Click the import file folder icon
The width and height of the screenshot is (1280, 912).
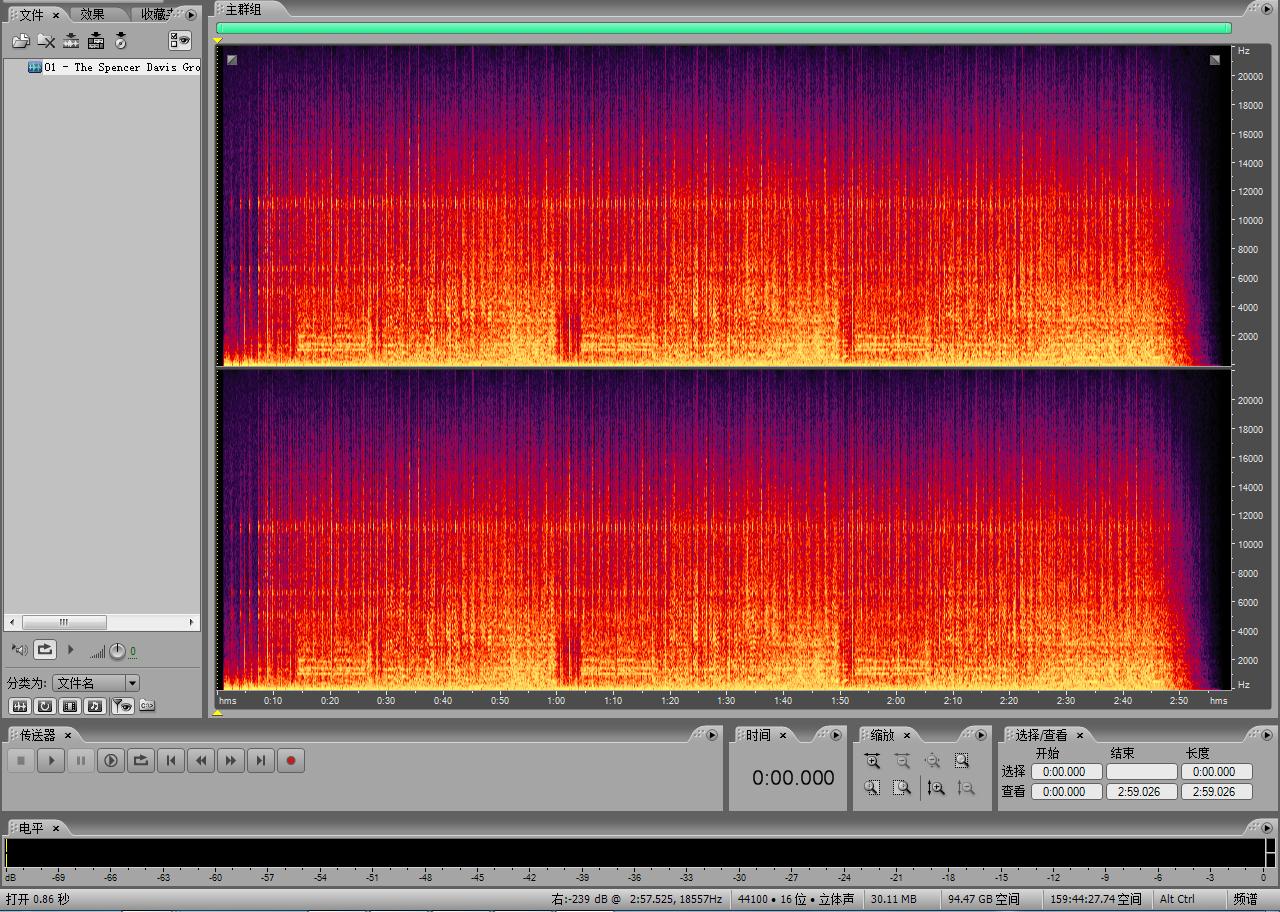pyautogui.click(x=20, y=41)
